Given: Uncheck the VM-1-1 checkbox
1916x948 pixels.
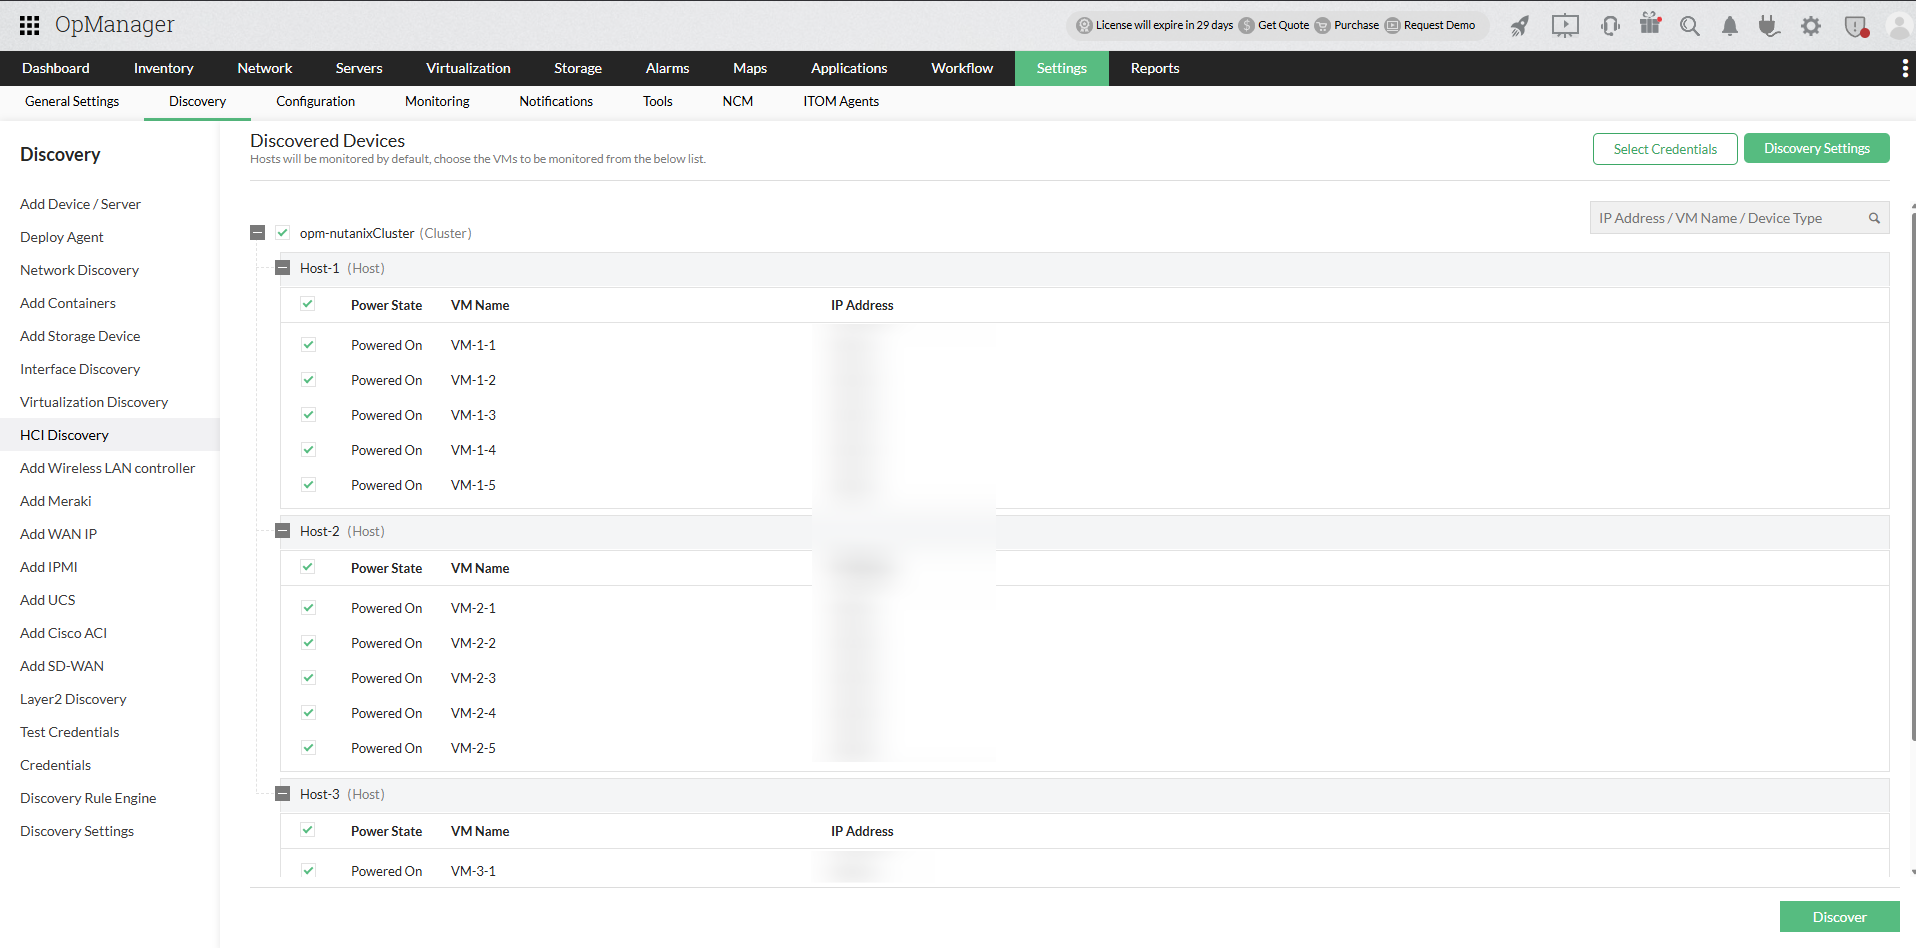Looking at the screenshot, I should point(308,345).
